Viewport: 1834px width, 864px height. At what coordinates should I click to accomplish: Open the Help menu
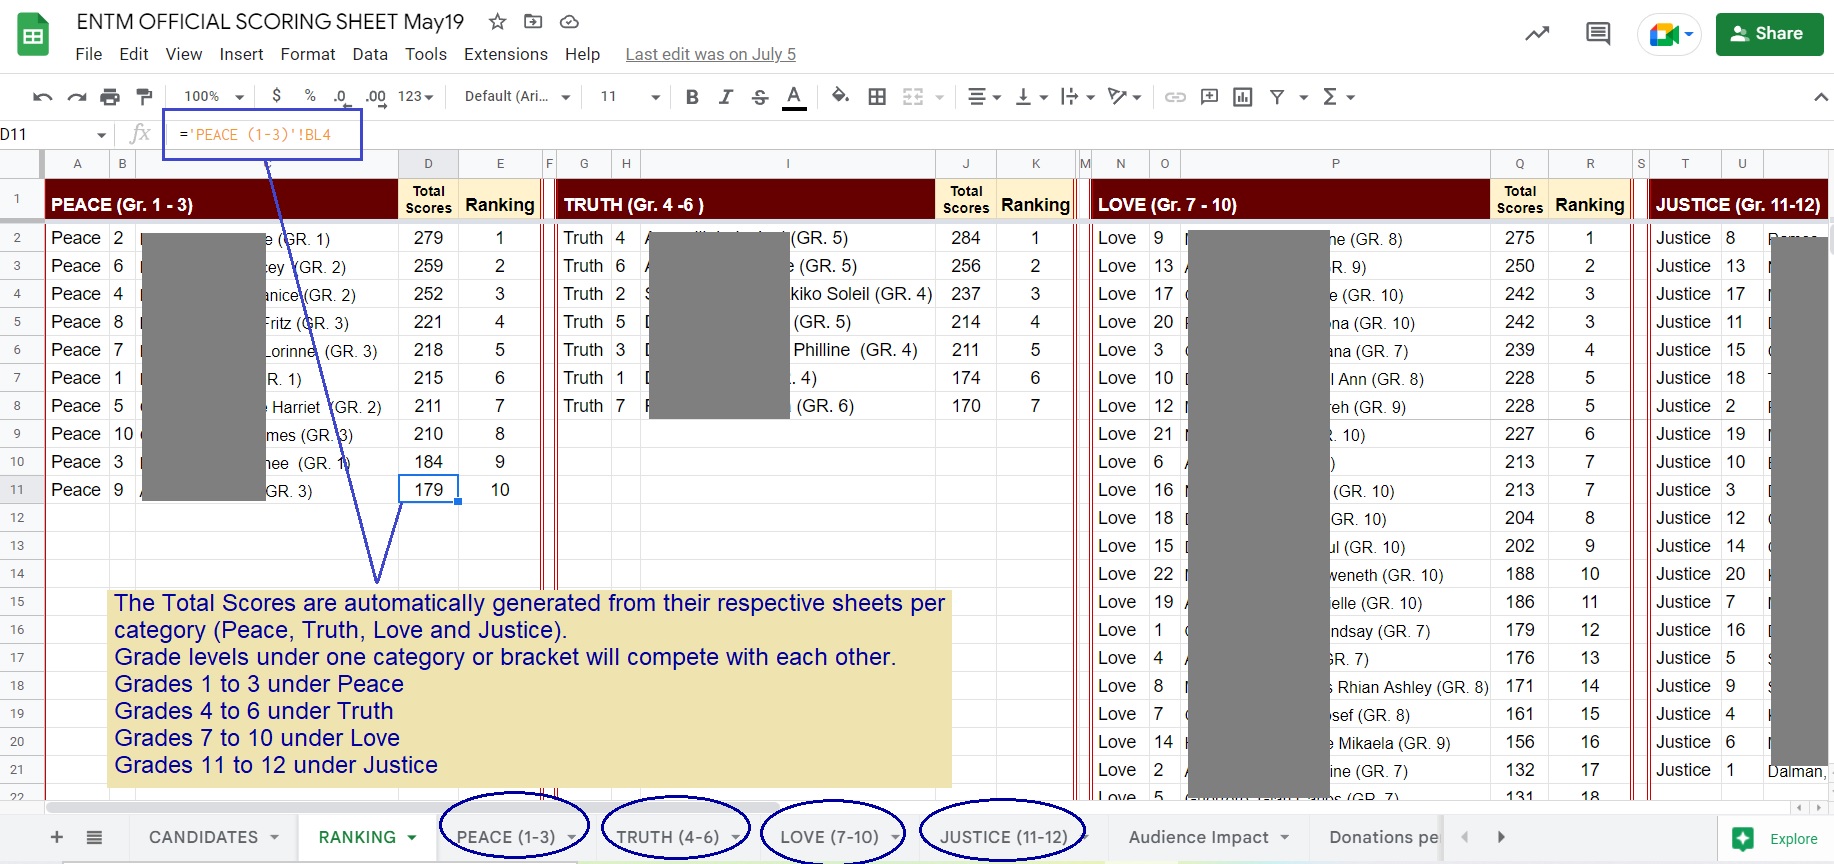(582, 54)
